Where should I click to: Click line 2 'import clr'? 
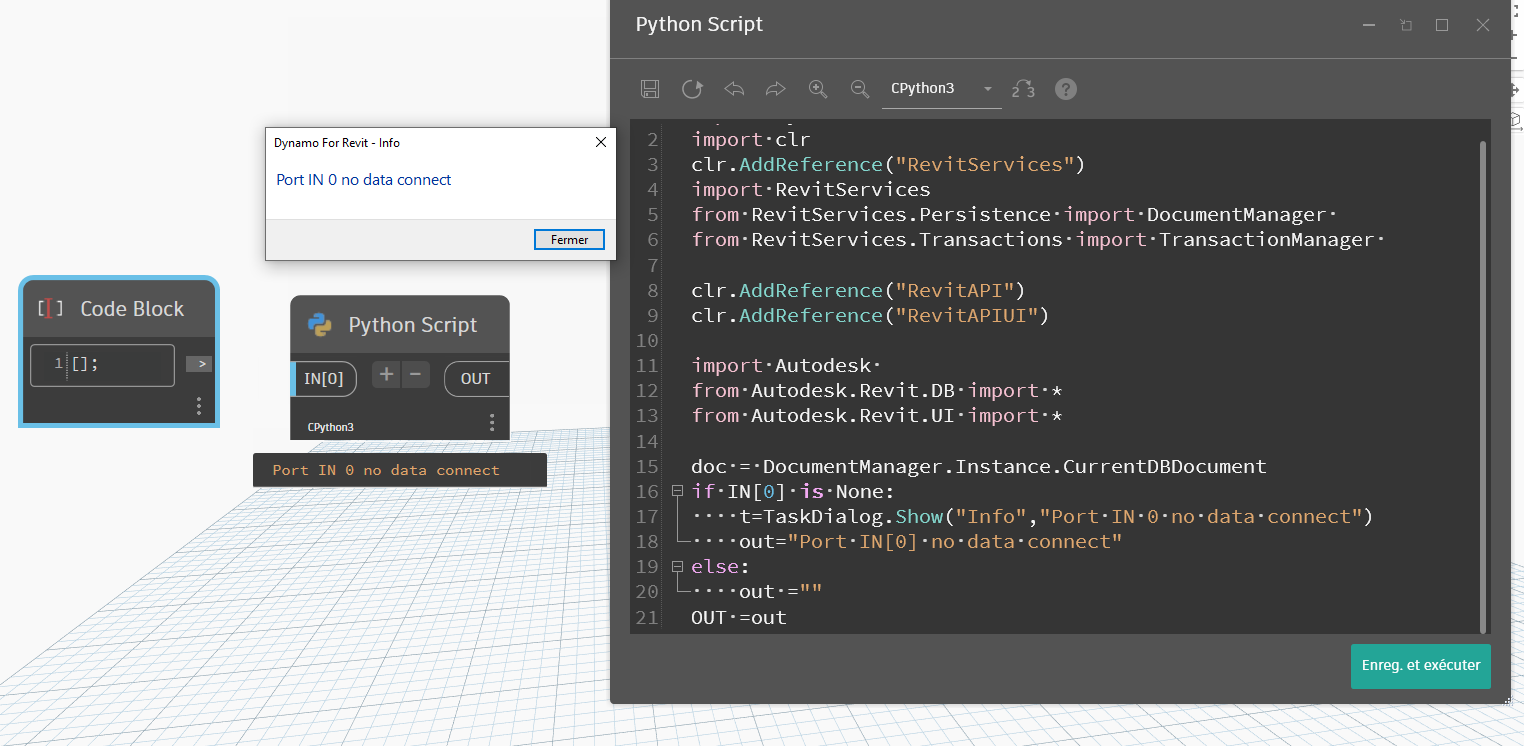click(751, 139)
